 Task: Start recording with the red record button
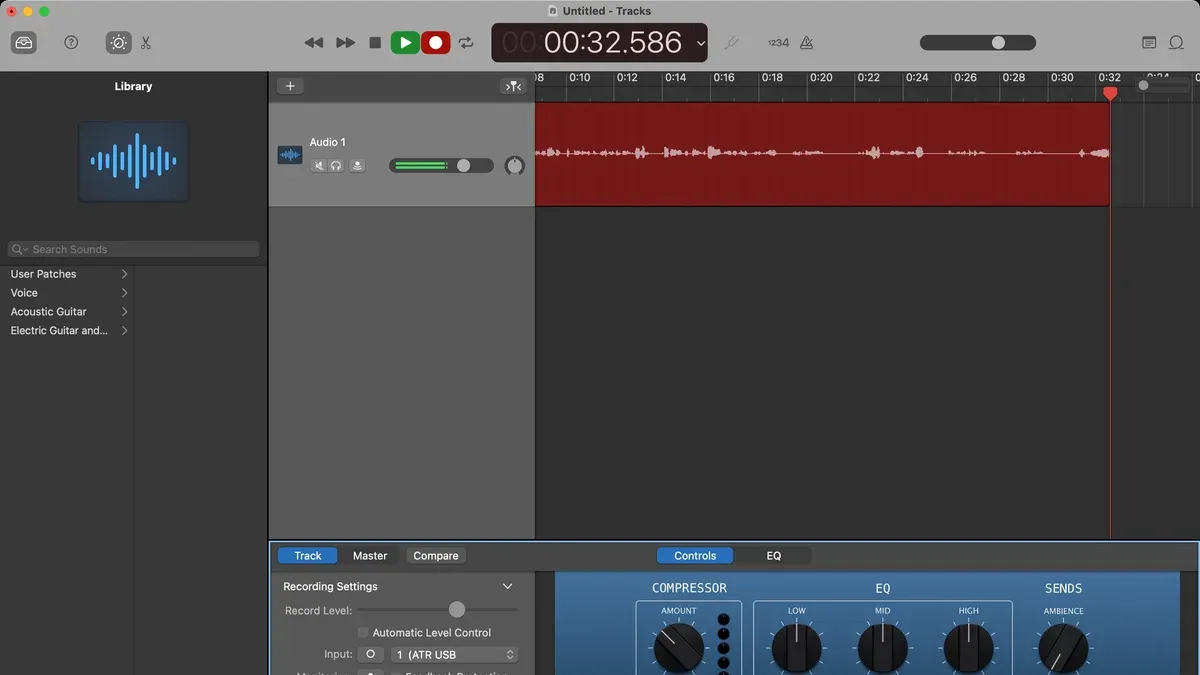435,43
